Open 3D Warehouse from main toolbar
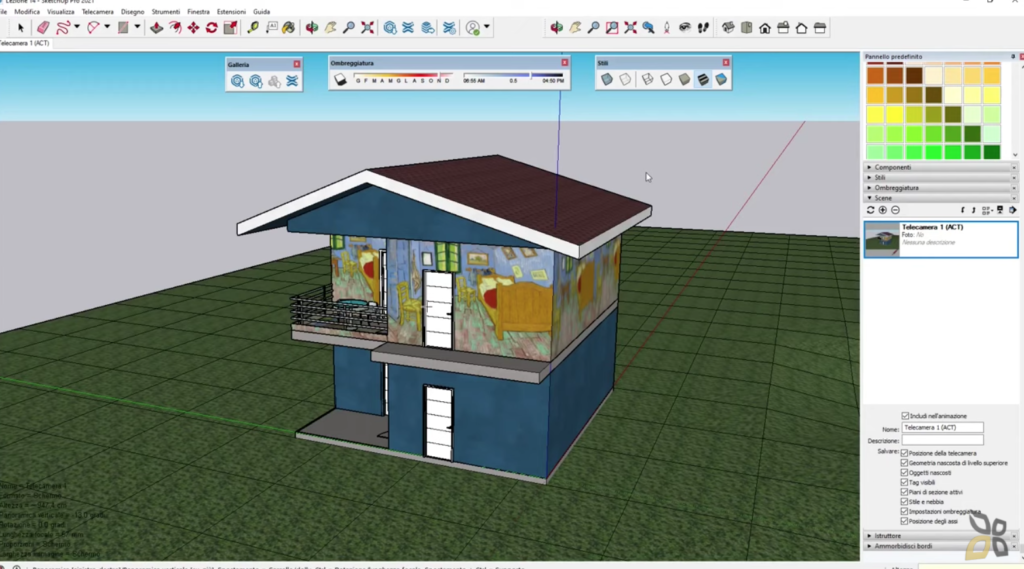The height and width of the screenshot is (569, 1024). tap(390, 27)
